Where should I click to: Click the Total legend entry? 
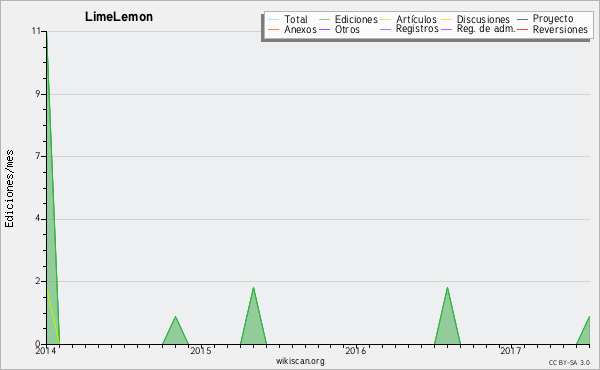(x=288, y=19)
